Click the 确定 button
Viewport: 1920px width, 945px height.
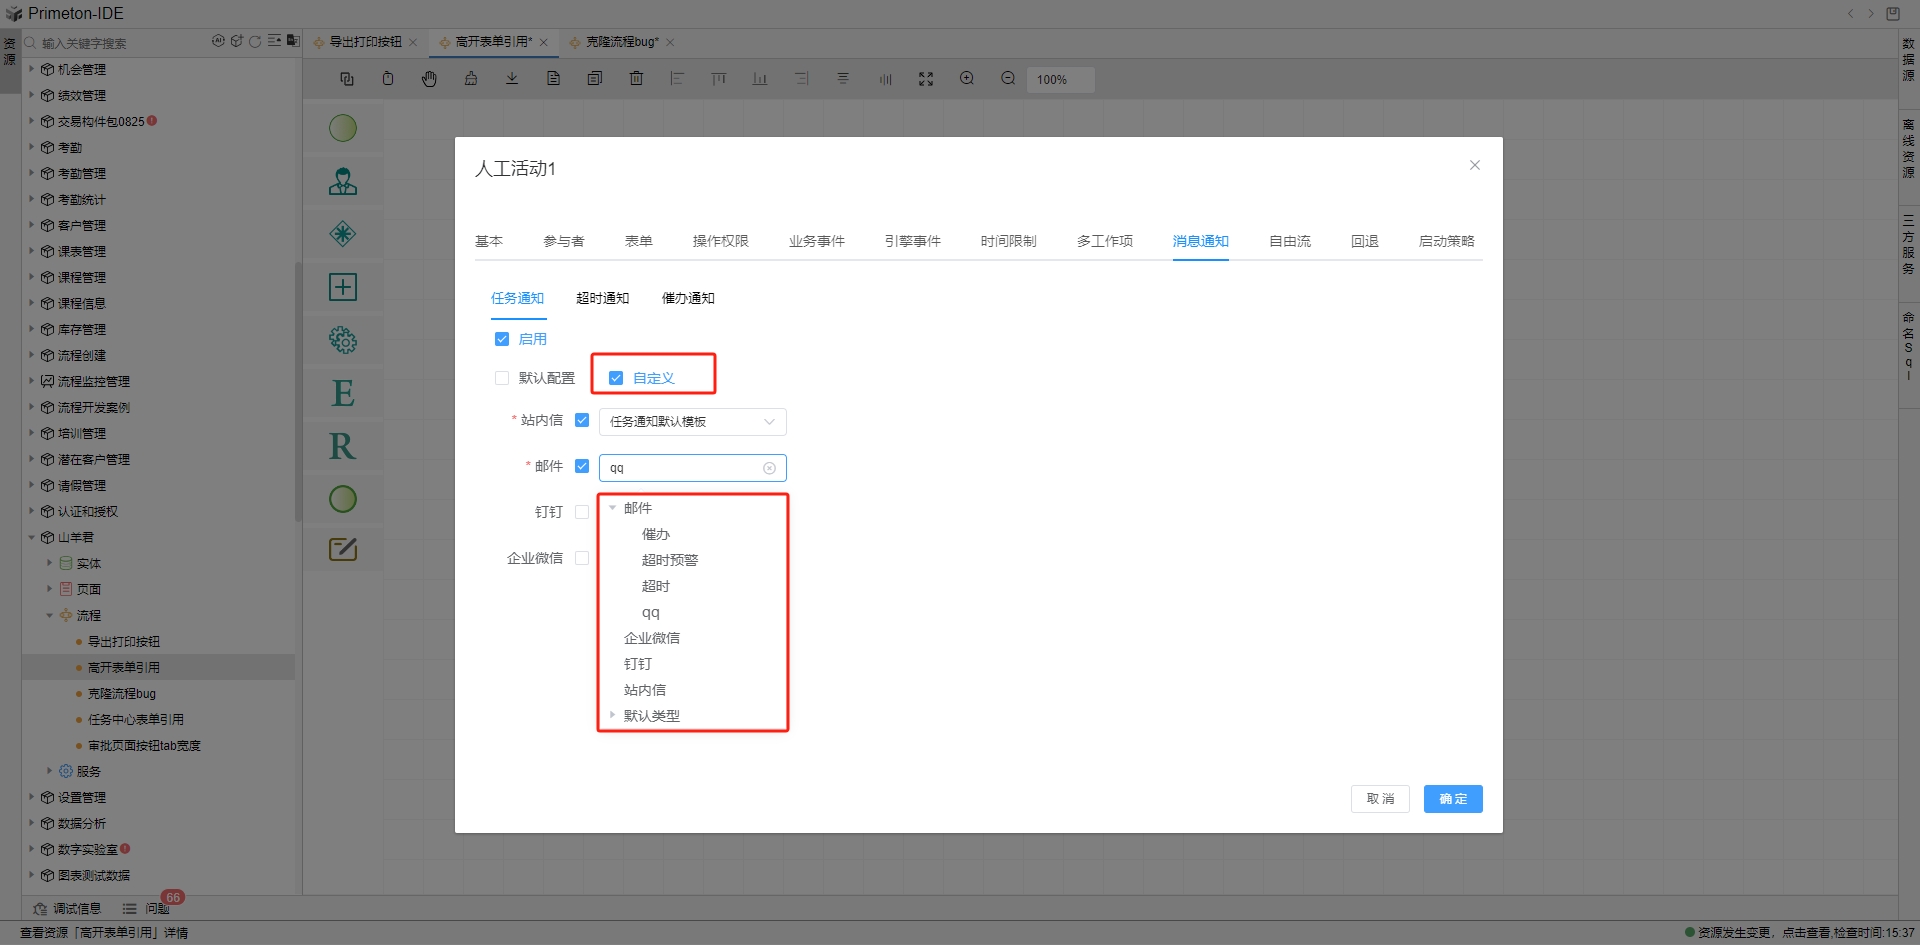click(x=1452, y=799)
